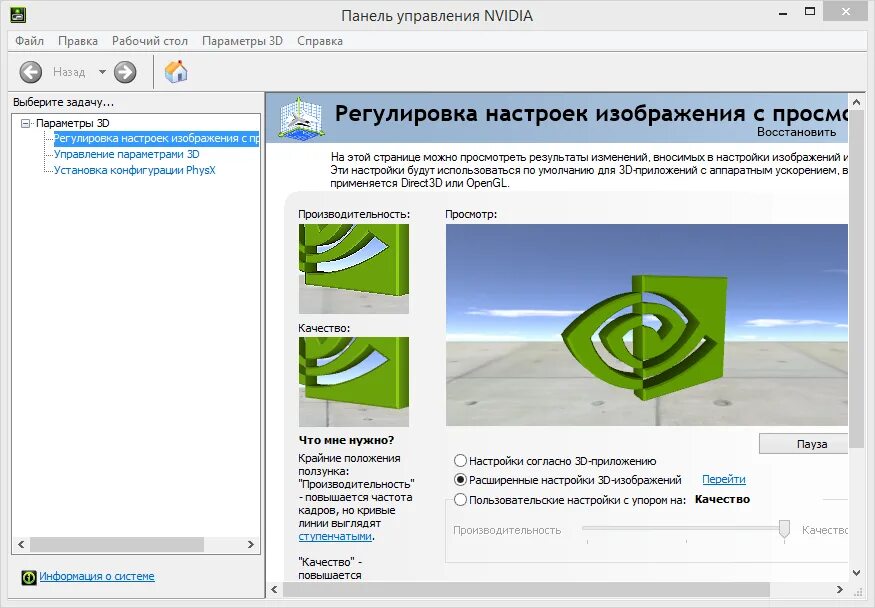Collapse the Параметры 3D tree node
The width and height of the screenshot is (875, 608).
[25, 123]
